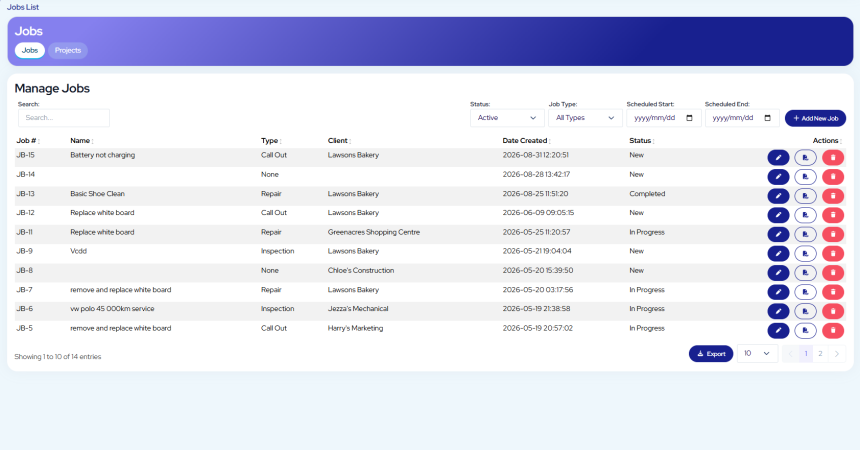The image size is (860, 450).
Task: Open the Scheduled End calendar picker icon
Action: pyautogui.click(x=768, y=118)
